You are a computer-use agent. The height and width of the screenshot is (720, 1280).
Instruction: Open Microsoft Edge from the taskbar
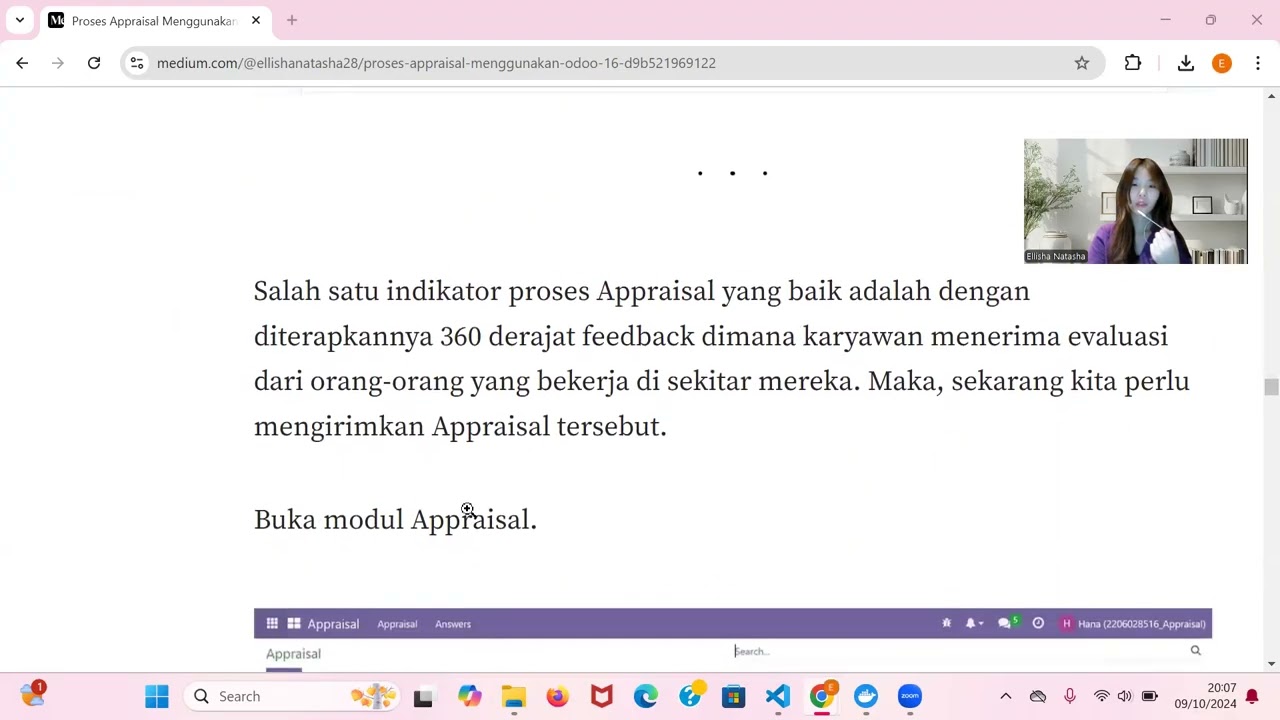tap(645, 696)
